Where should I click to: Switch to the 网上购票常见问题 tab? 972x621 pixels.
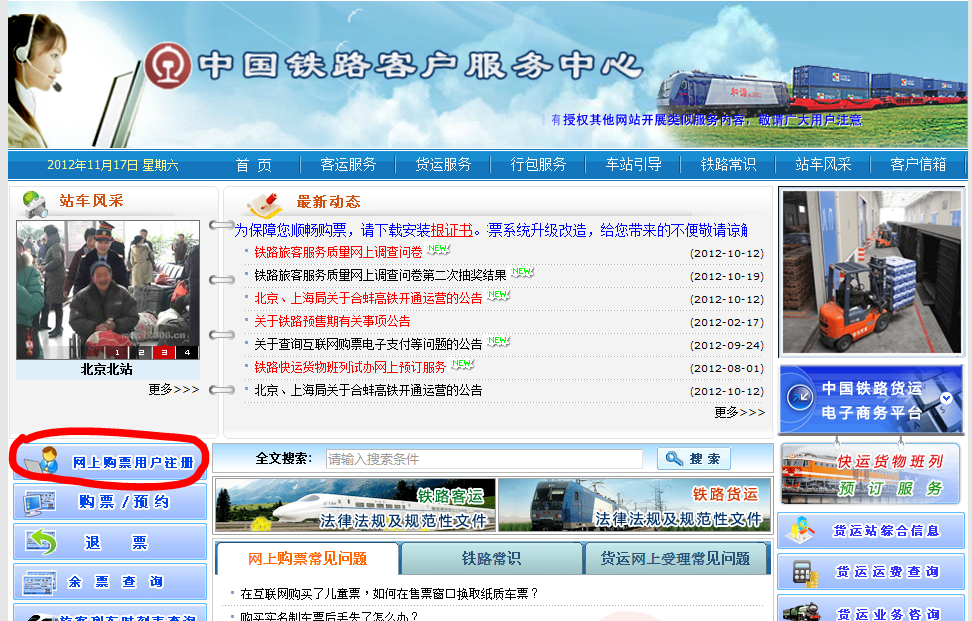pyautogui.click(x=307, y=558)
